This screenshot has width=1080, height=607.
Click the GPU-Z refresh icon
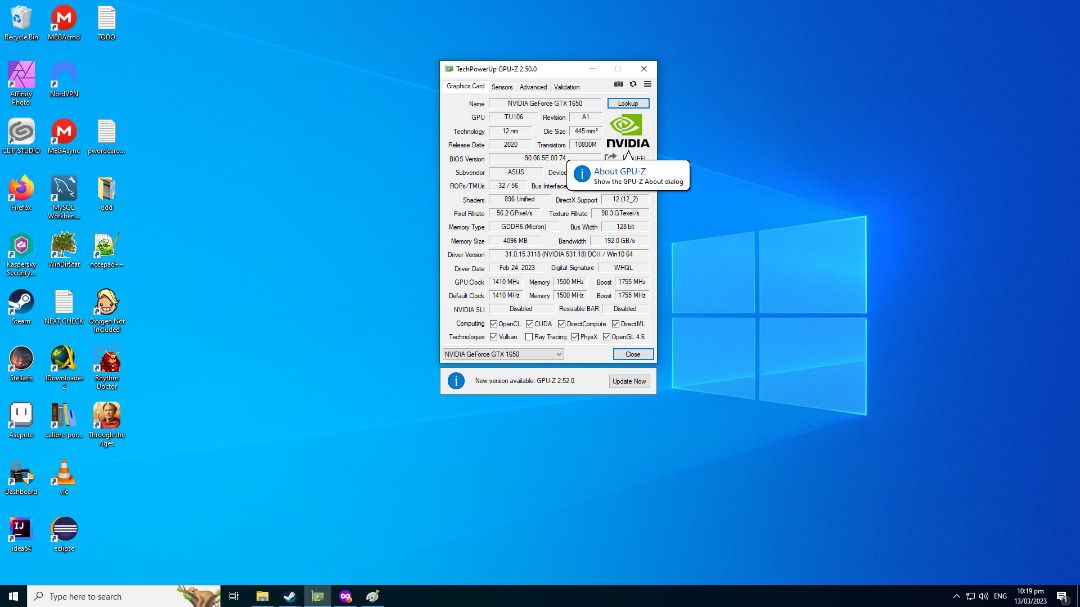633,84
